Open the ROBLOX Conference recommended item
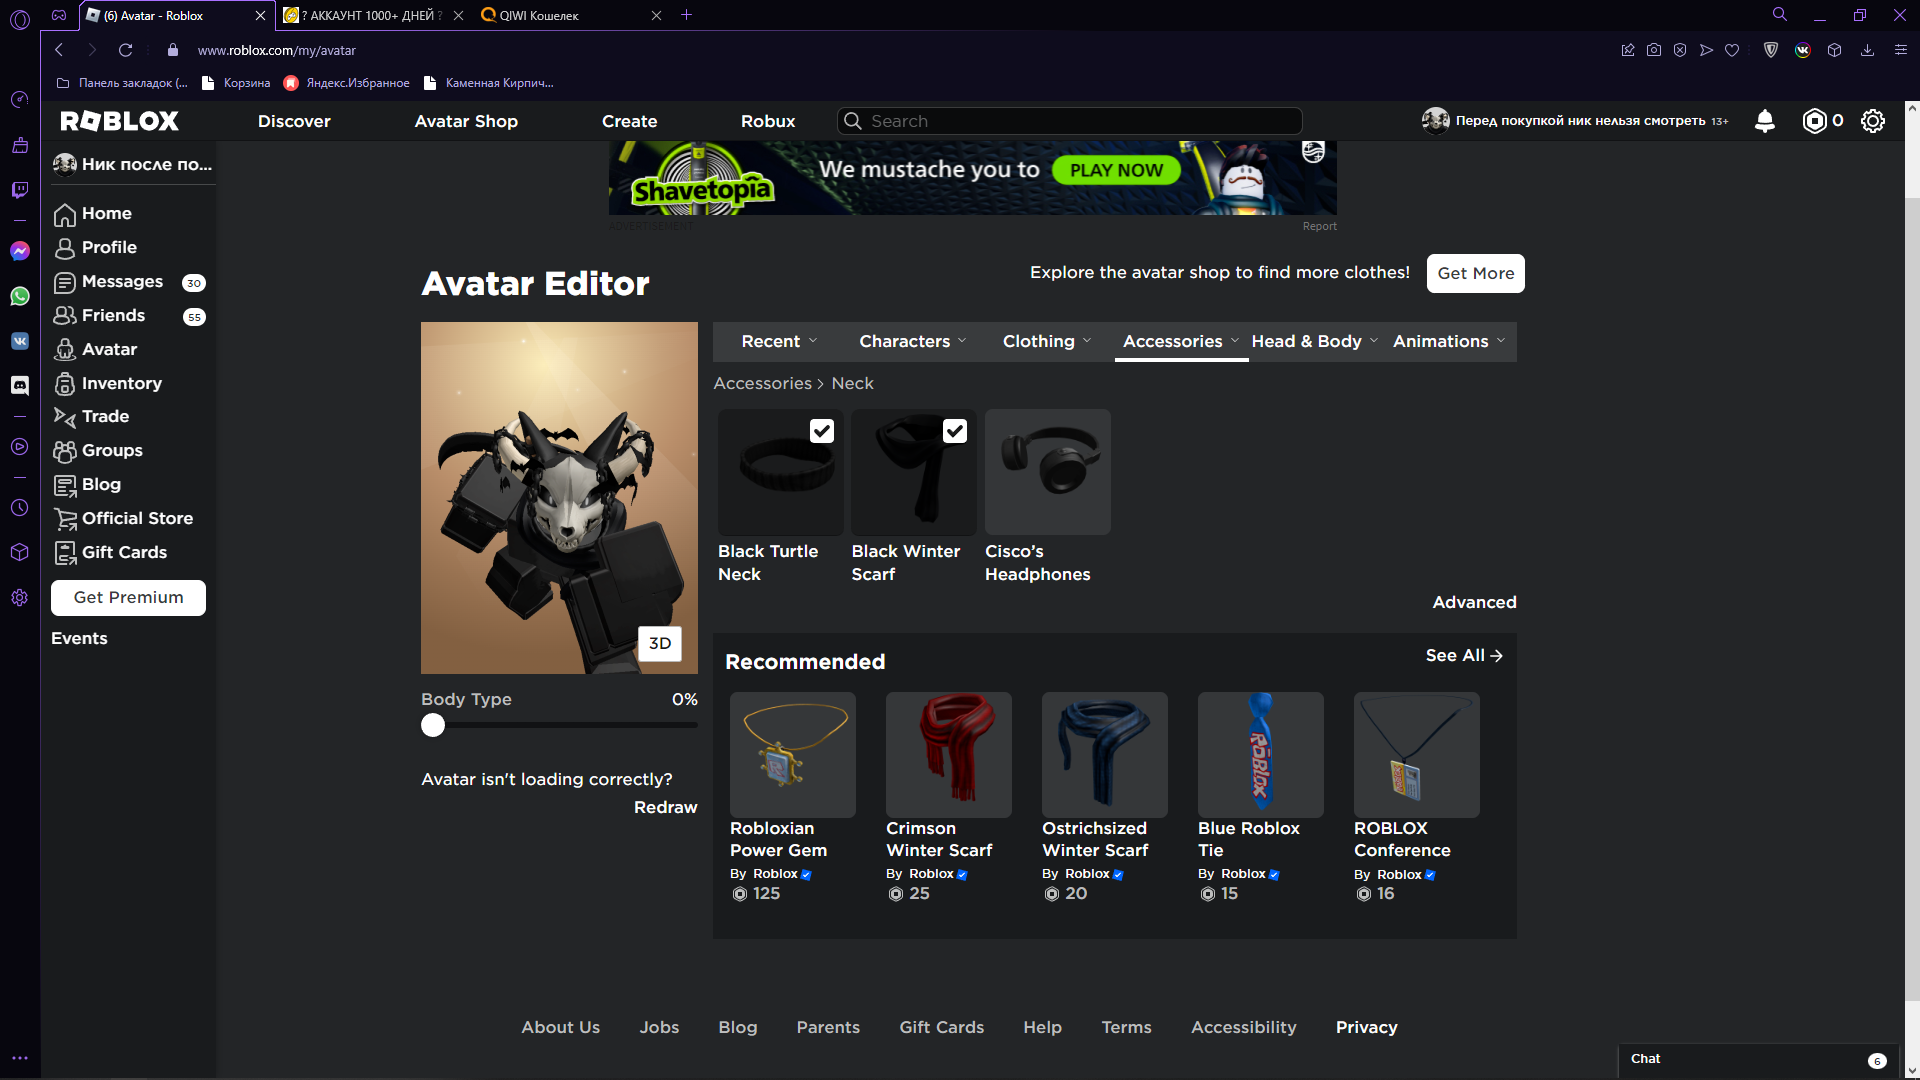Image resolution: width=1920 pixels, height=1080 pixels. 1417,755
